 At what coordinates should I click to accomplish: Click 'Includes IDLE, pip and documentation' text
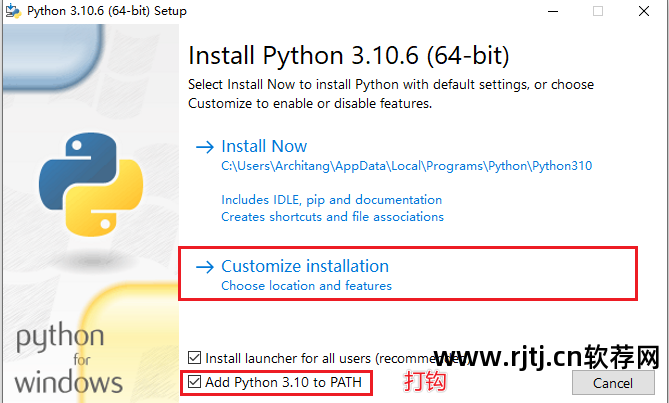[x=332, y=200]
